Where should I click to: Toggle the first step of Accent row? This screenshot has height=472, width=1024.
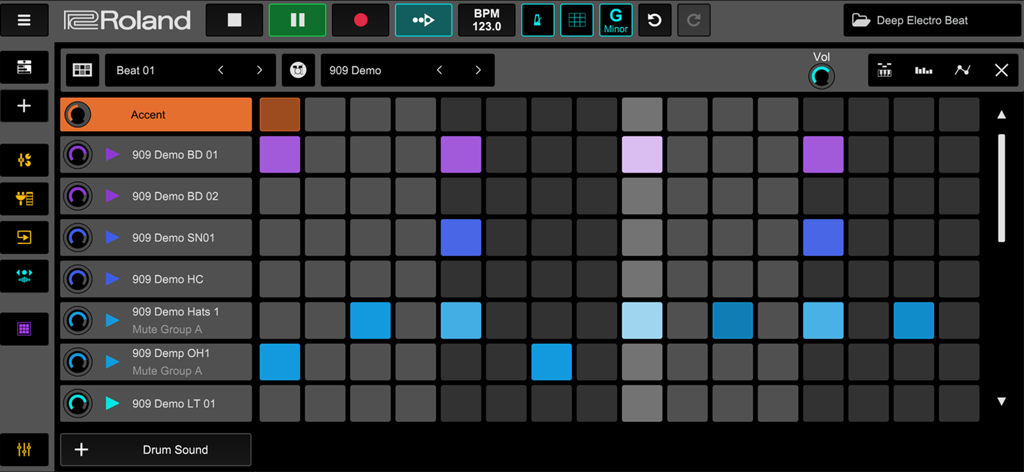pos(280,114)
